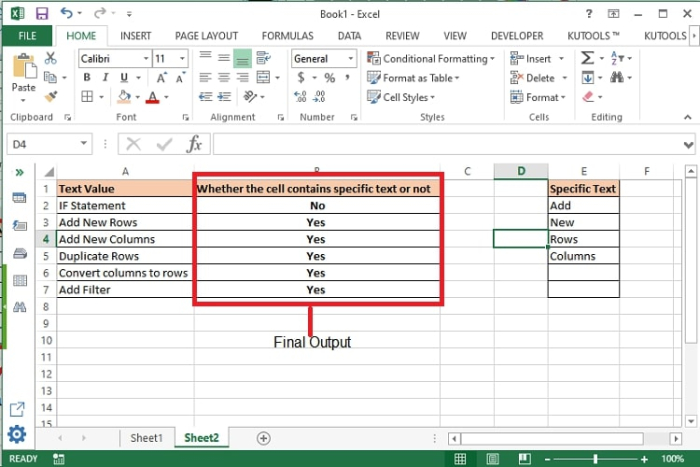700x467 pixels.
Task: Select the Format Painter brush
Action: 50,96
